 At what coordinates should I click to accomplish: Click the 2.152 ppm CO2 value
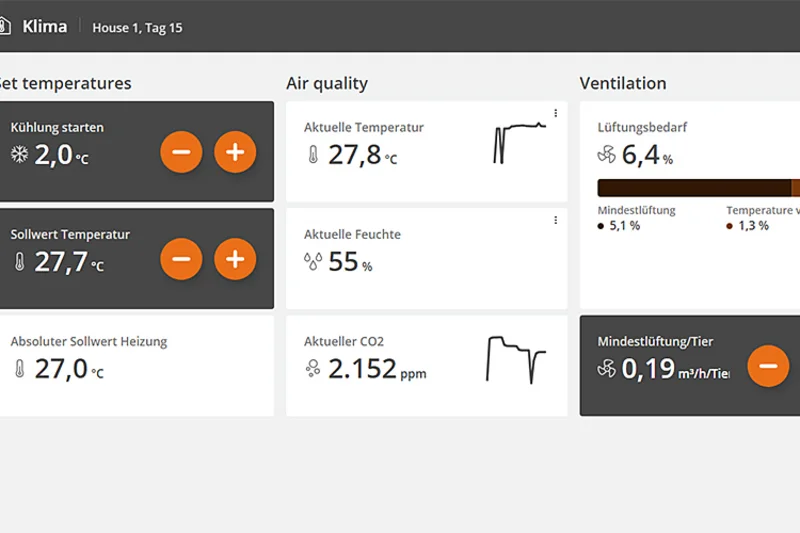[x=377, y=369]
